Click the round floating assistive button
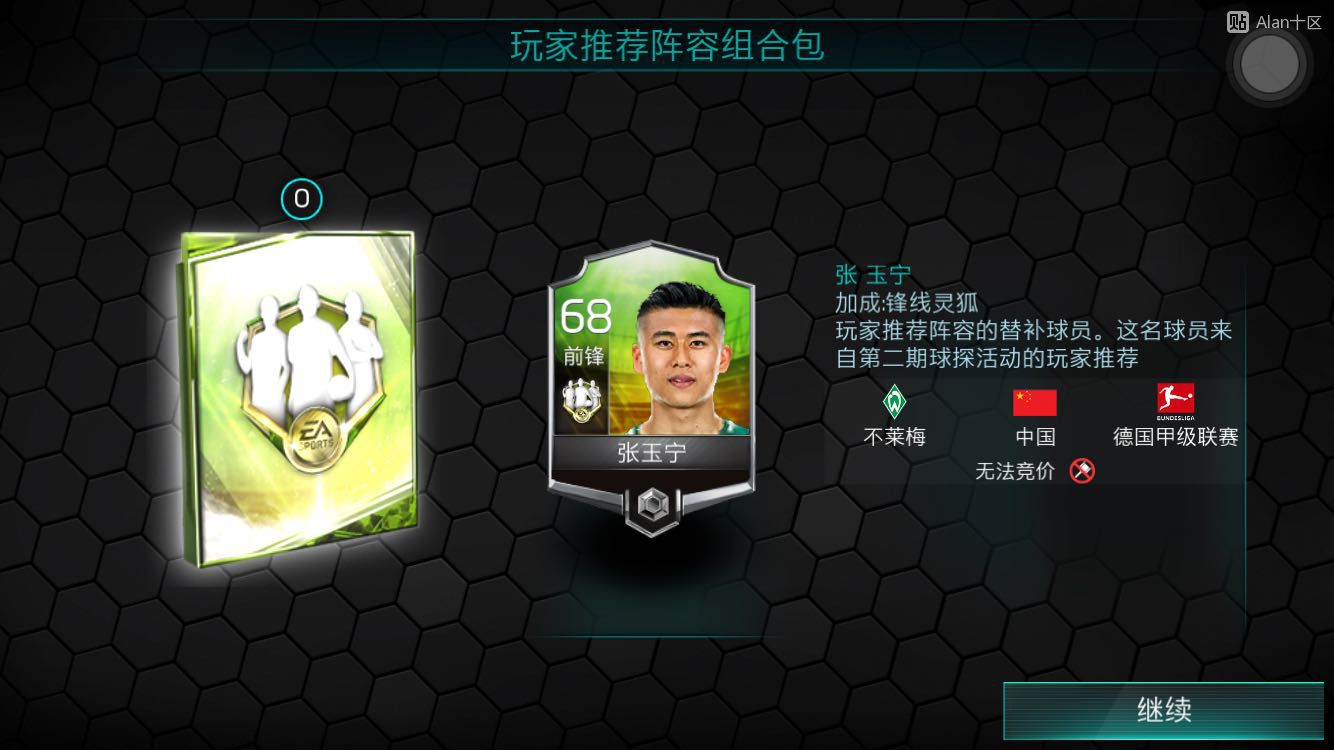 point(1270,65)
